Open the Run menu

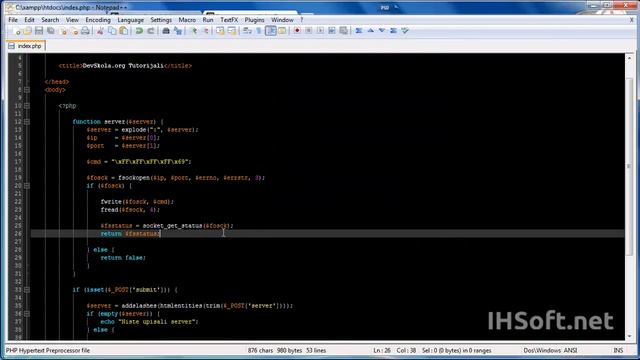[208, 20]
